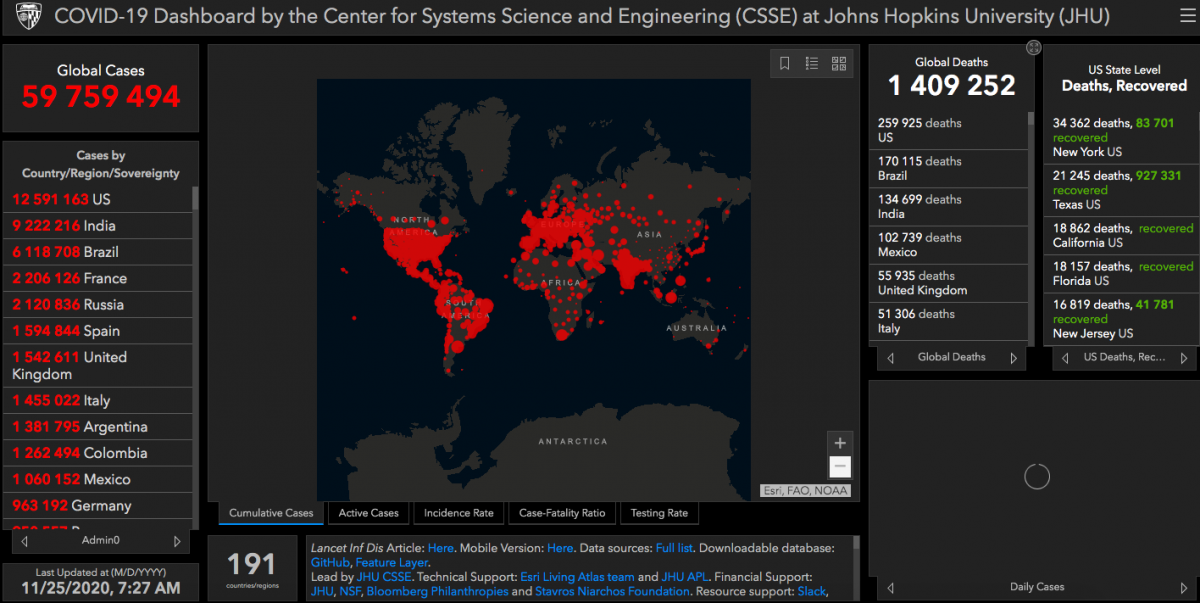This screenshot has width=1200, height=603.
Task: Open the bookmarks icon on the map
Action: point(785,63)
